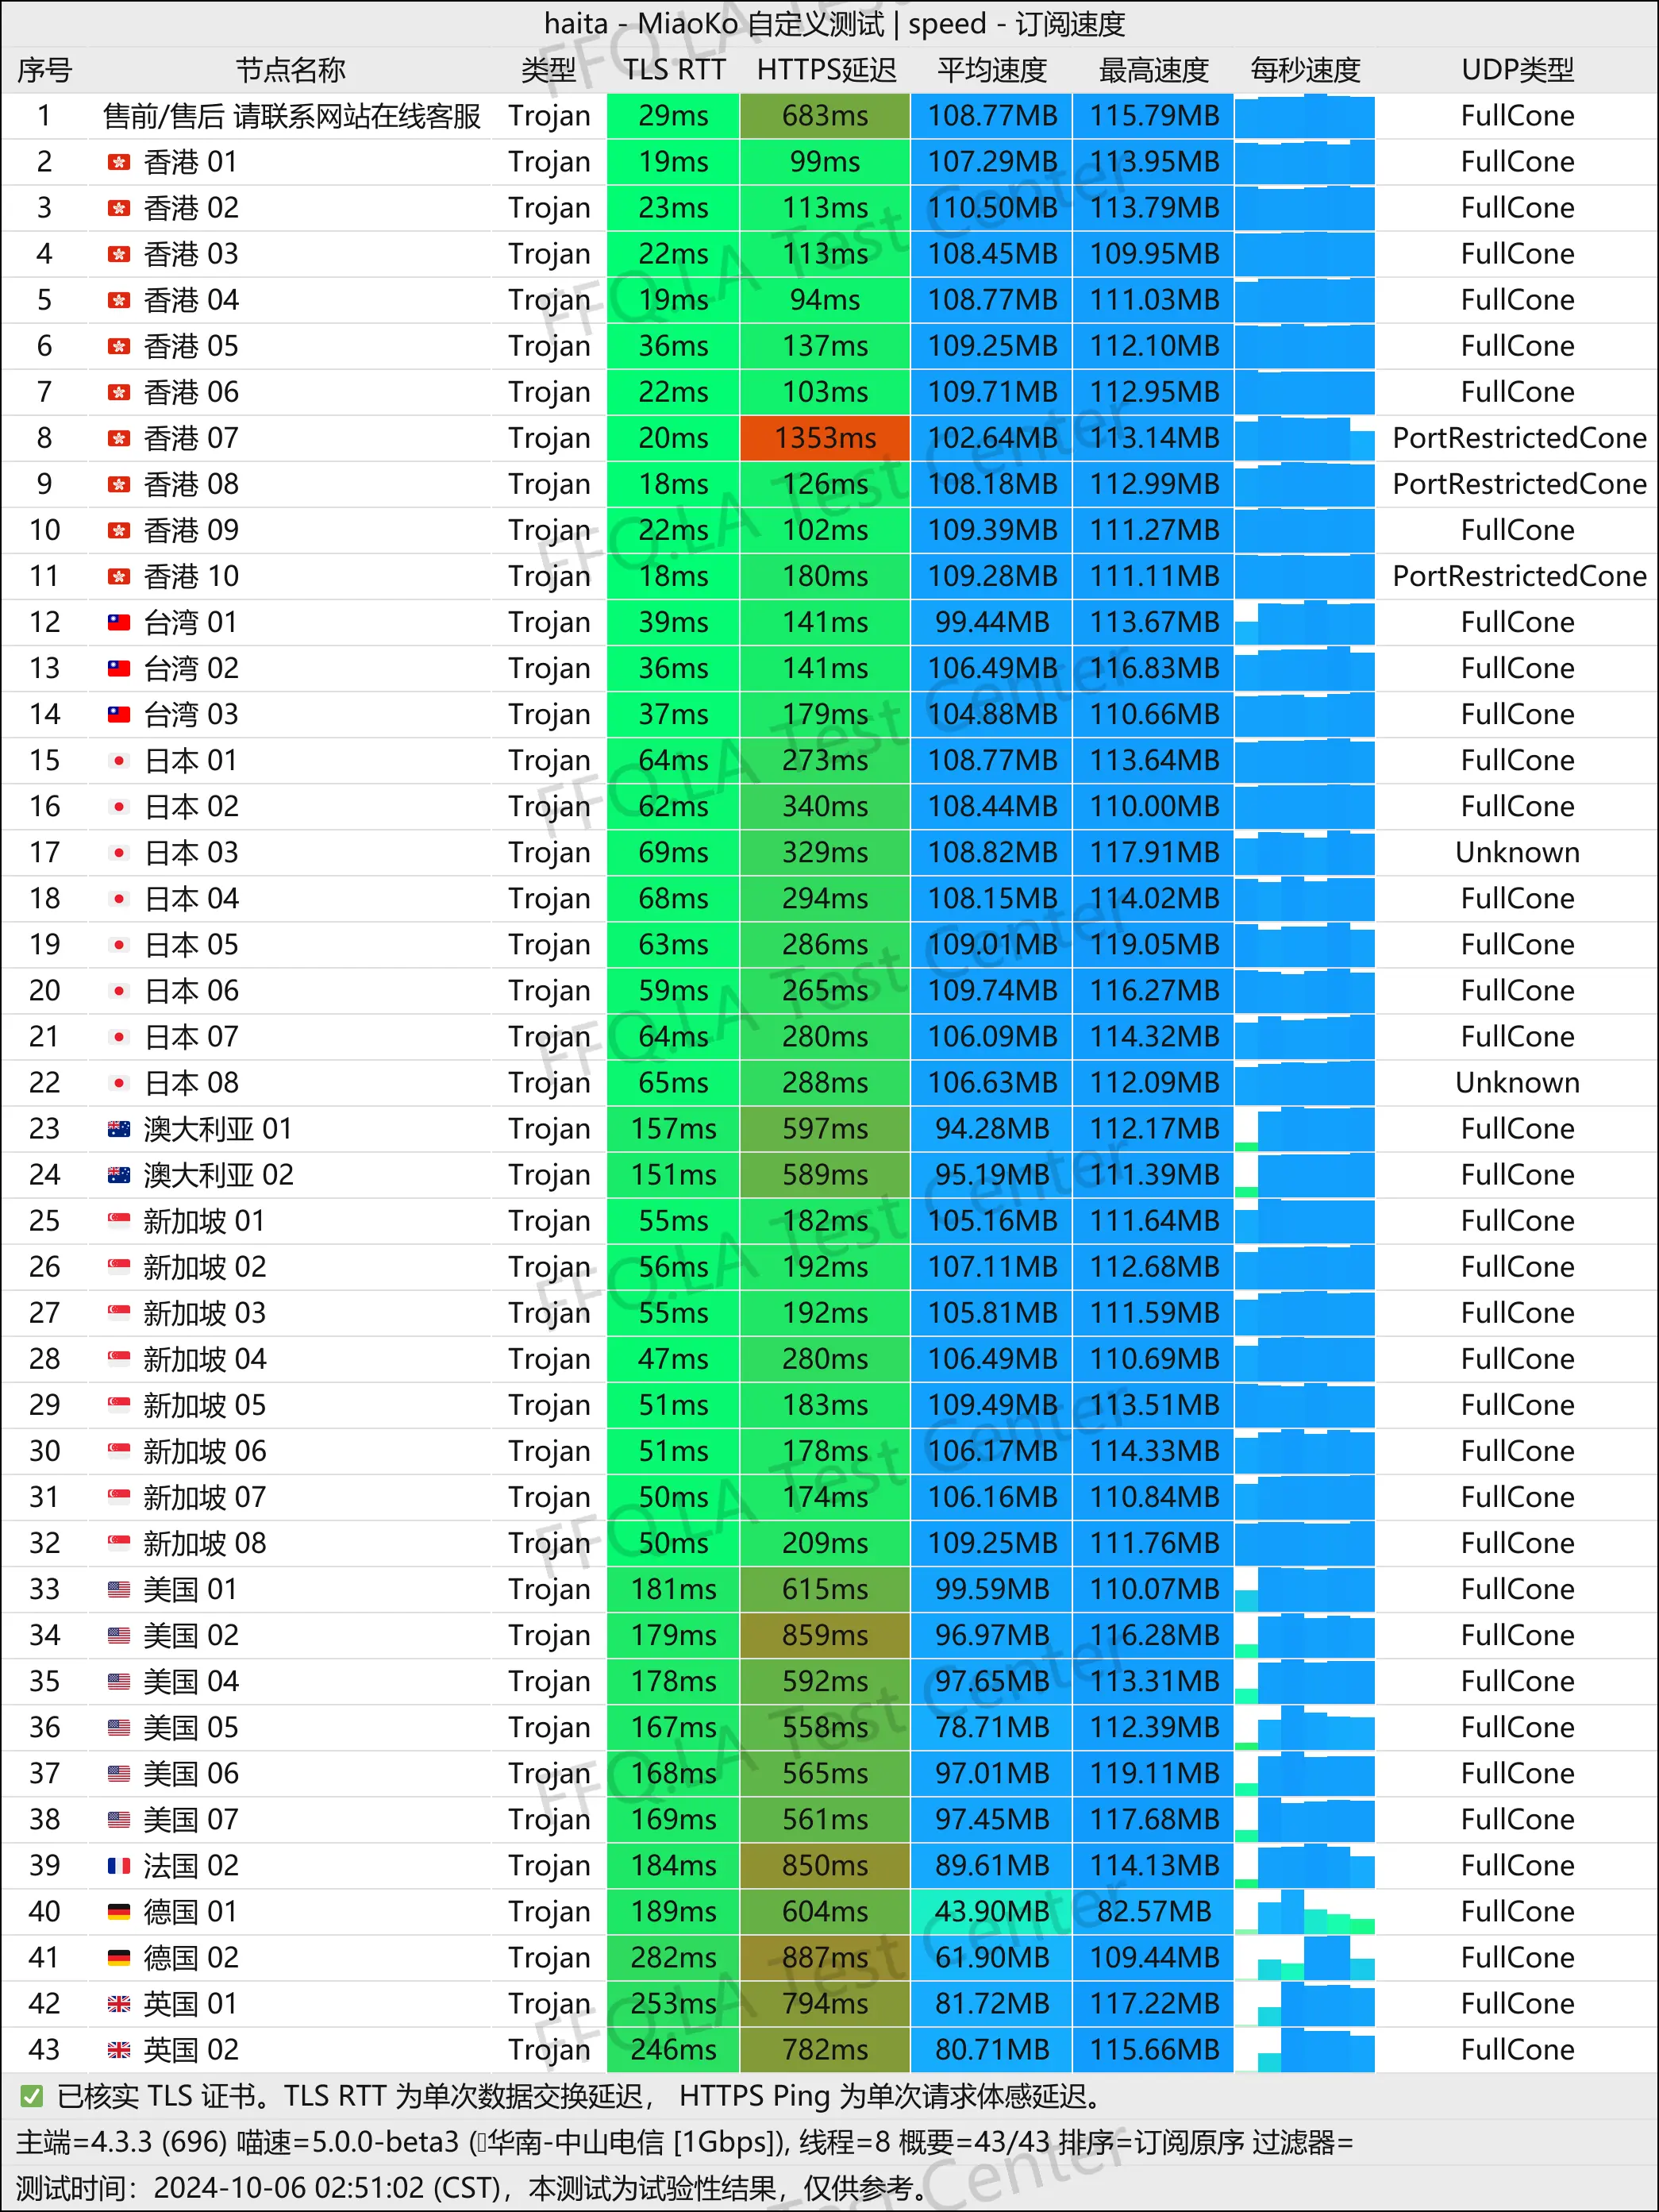
Task: Click the 887ms HTTPS latency cell
Action: coord(825,1957)
